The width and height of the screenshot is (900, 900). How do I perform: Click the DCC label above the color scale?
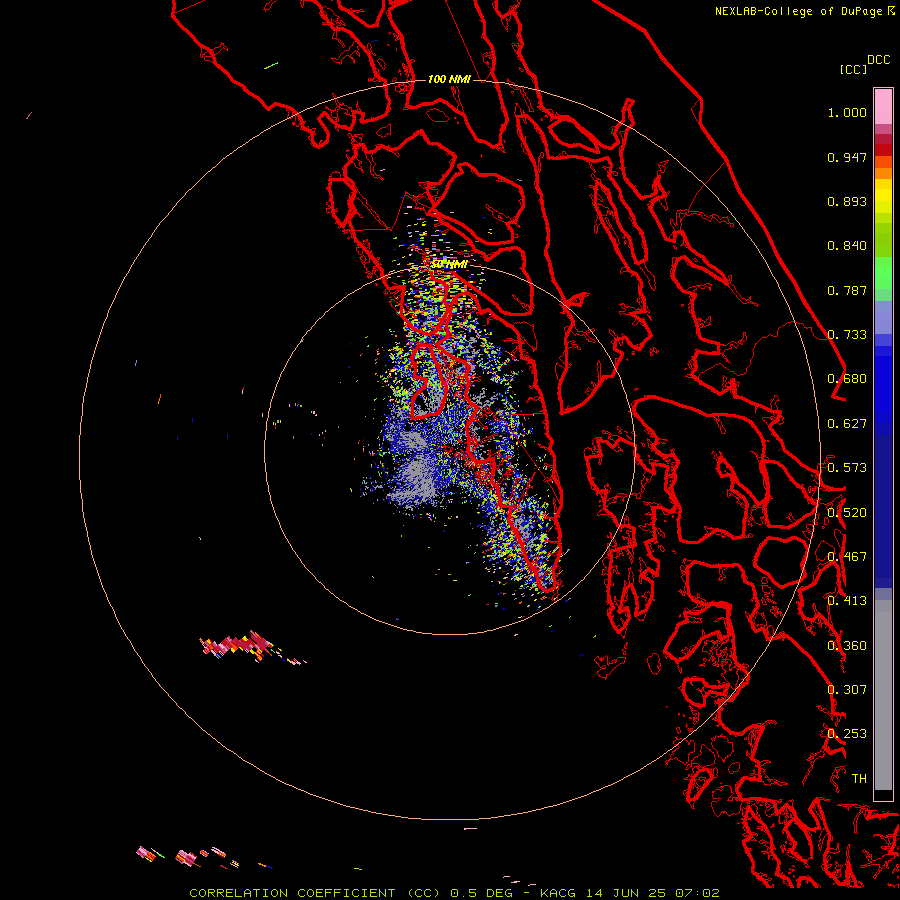click(x=879, y=60)
